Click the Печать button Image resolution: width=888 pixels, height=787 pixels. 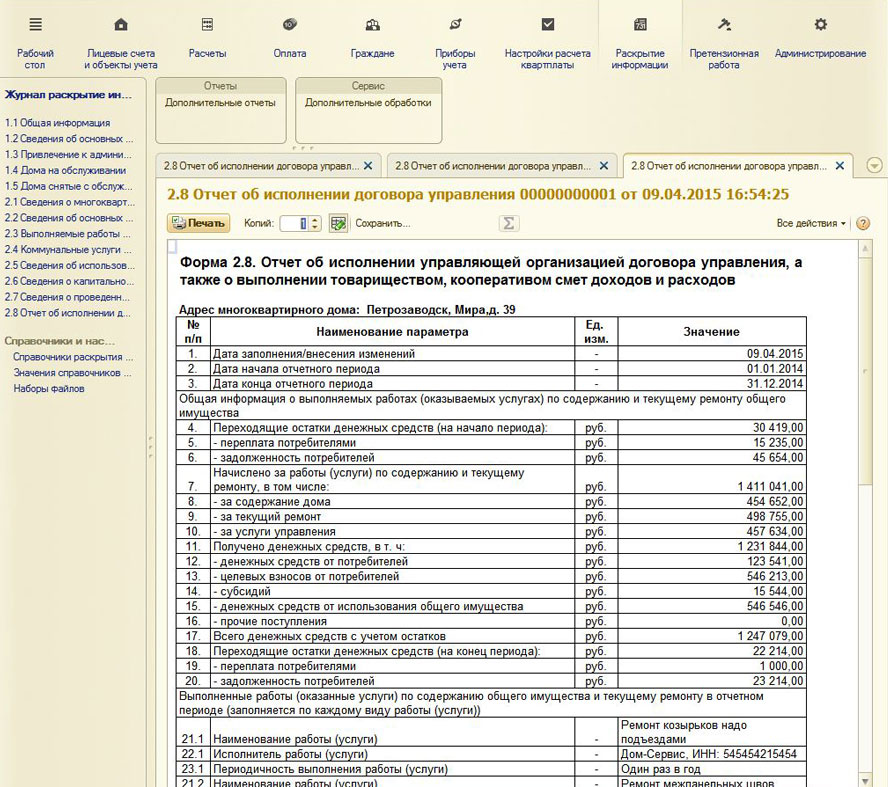point(198,223)
